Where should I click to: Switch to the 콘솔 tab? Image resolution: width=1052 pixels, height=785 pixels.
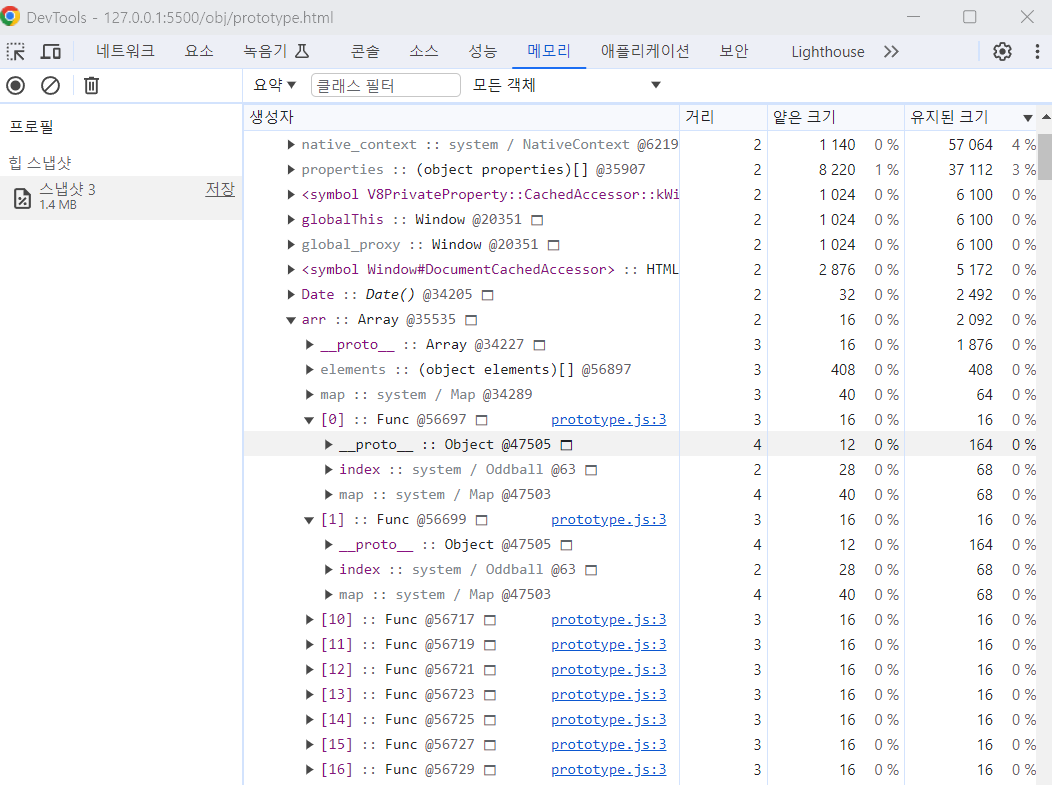[365, 52]
